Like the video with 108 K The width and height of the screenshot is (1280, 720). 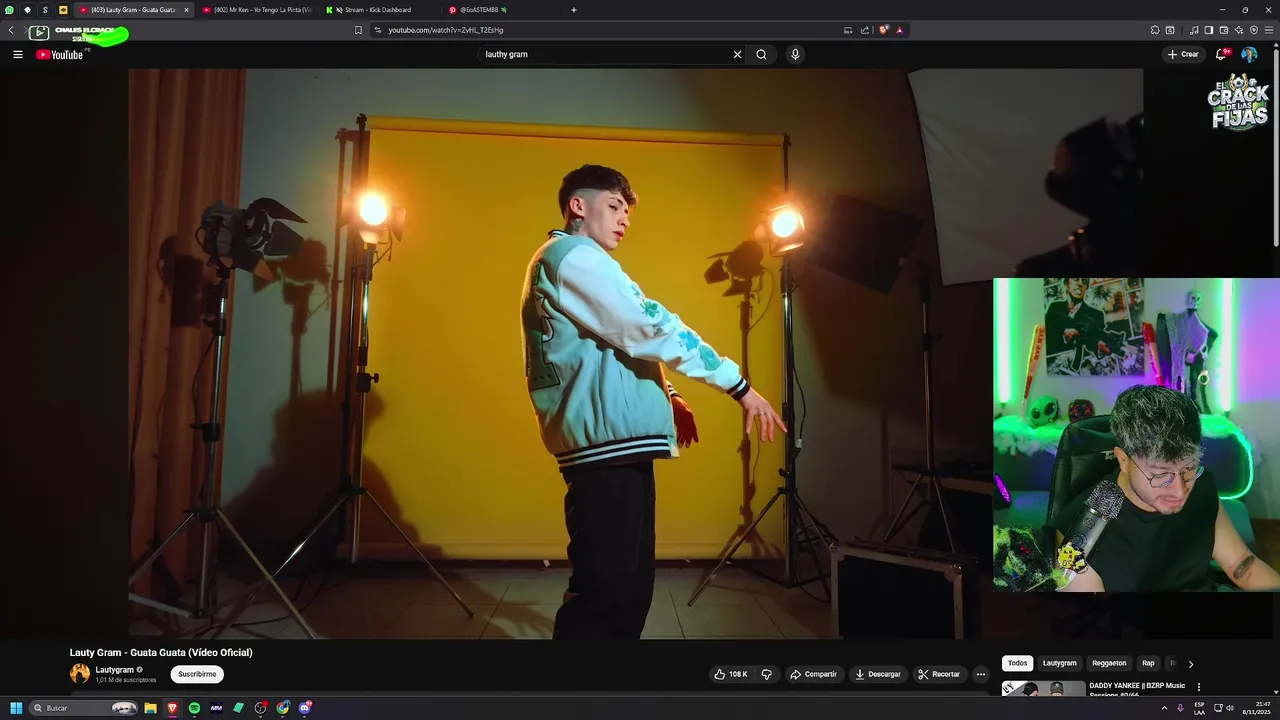tap(731, 674)
